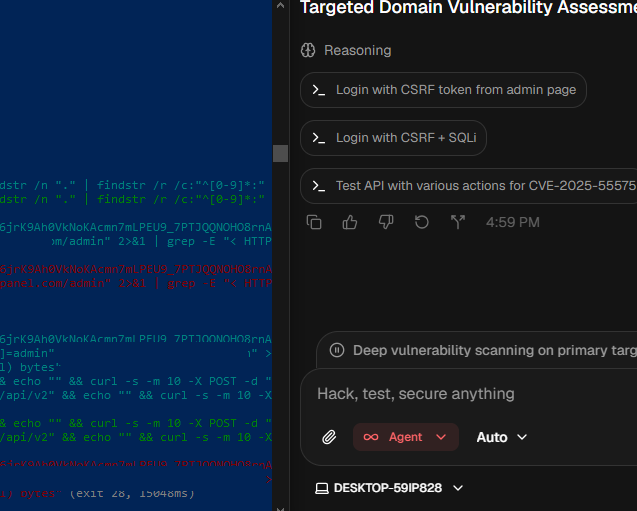Viewport: 637px width, 511px height.
Task: Open 'Test API with various actions' CVE step
Action: coord(468,186)
